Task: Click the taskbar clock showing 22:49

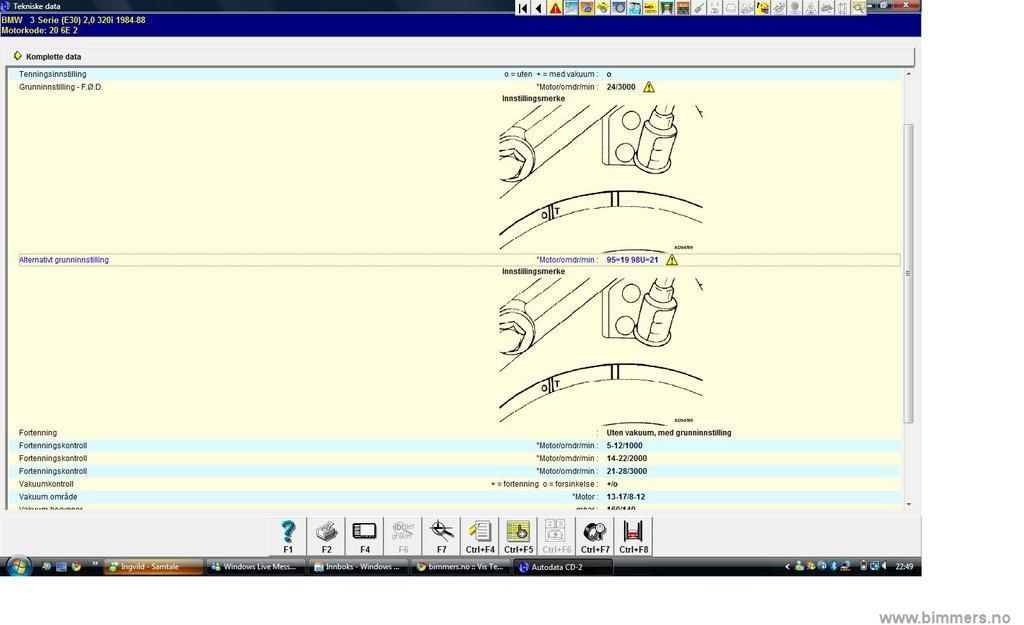Action: 904,566
